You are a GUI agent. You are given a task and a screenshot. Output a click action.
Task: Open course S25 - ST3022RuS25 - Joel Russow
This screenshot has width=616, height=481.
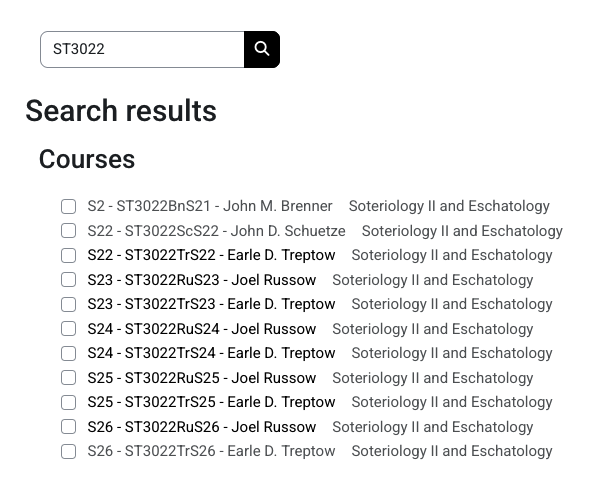tap(202, 378)
